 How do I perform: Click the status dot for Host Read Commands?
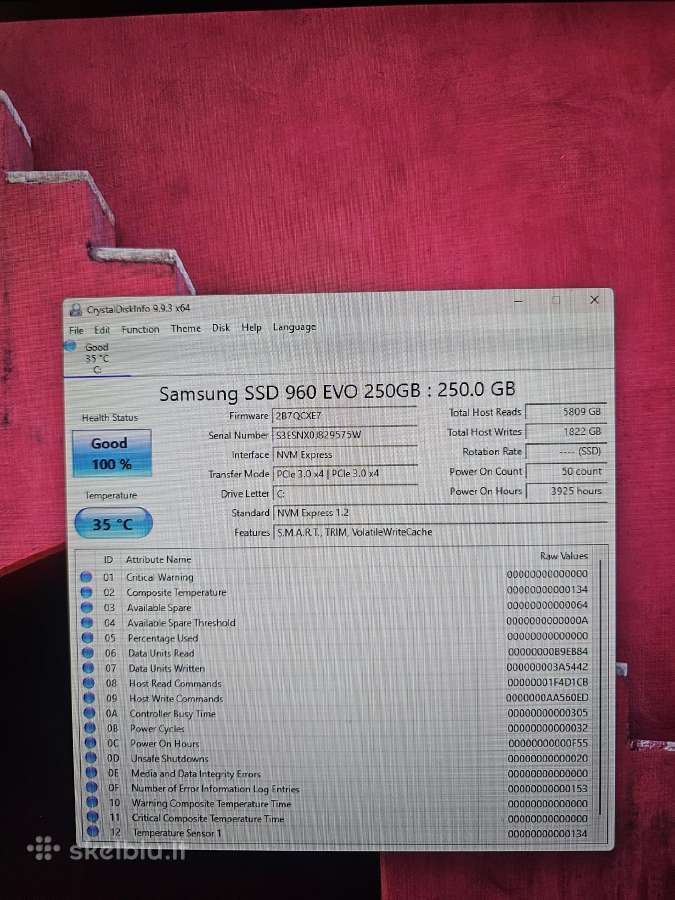pyautogui.click(x=88, y=682)
